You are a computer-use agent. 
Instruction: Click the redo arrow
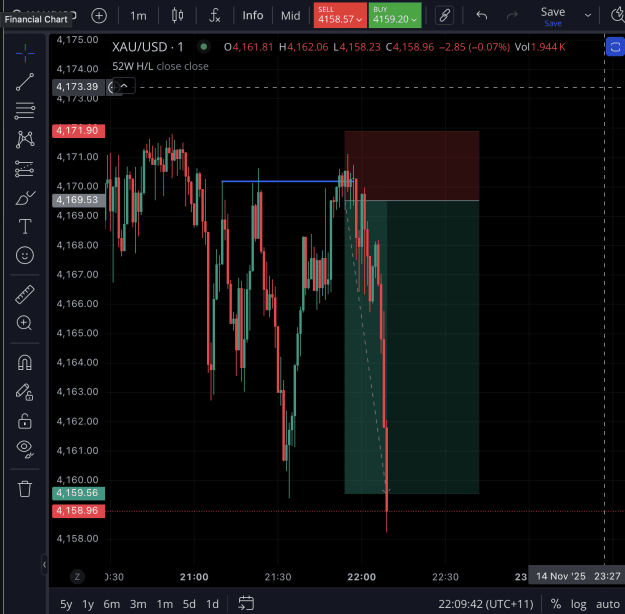(x=512, y=16)
